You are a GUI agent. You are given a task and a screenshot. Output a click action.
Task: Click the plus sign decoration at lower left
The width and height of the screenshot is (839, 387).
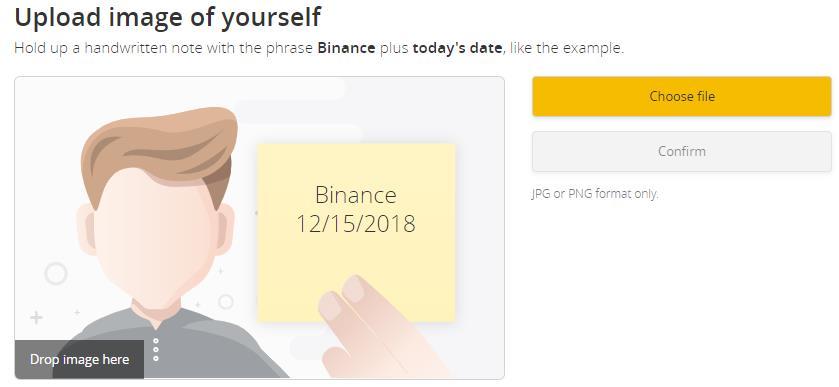36,318
